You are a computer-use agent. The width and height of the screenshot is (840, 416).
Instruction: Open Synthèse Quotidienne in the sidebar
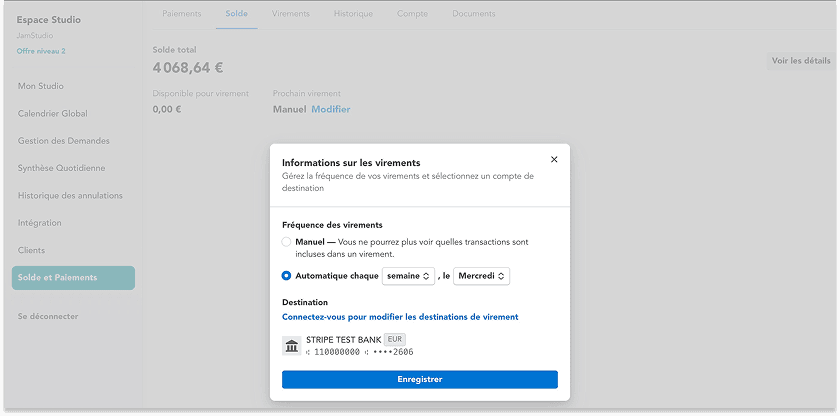(62, 168)
